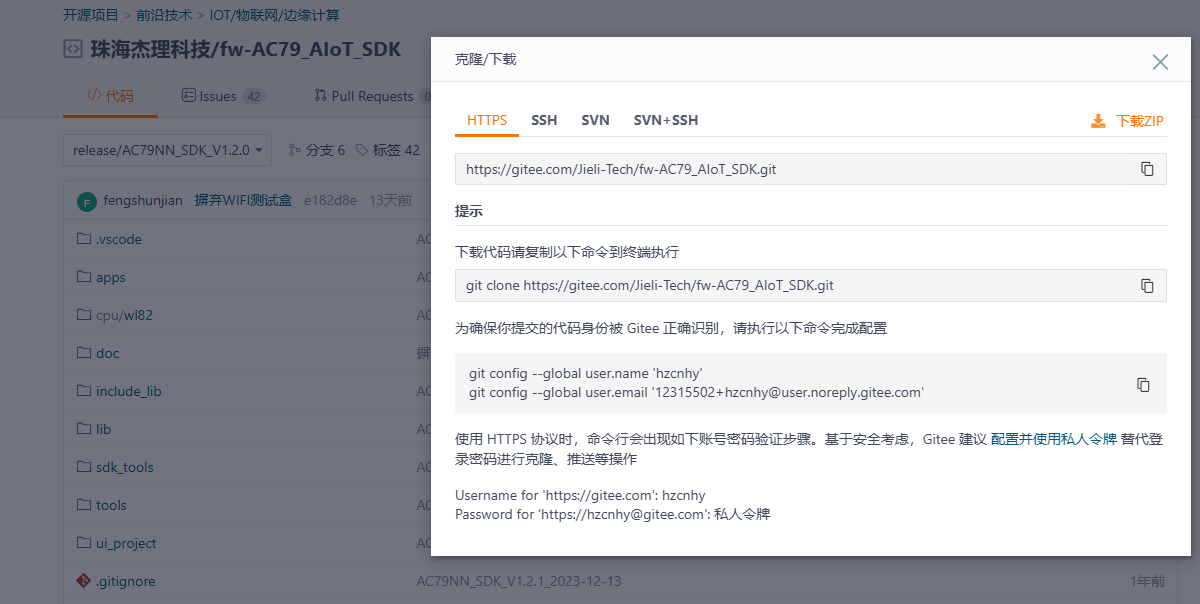Switch to the SSH tab
This screenshot has height=604, width=1200.
[x=544, y=120]
